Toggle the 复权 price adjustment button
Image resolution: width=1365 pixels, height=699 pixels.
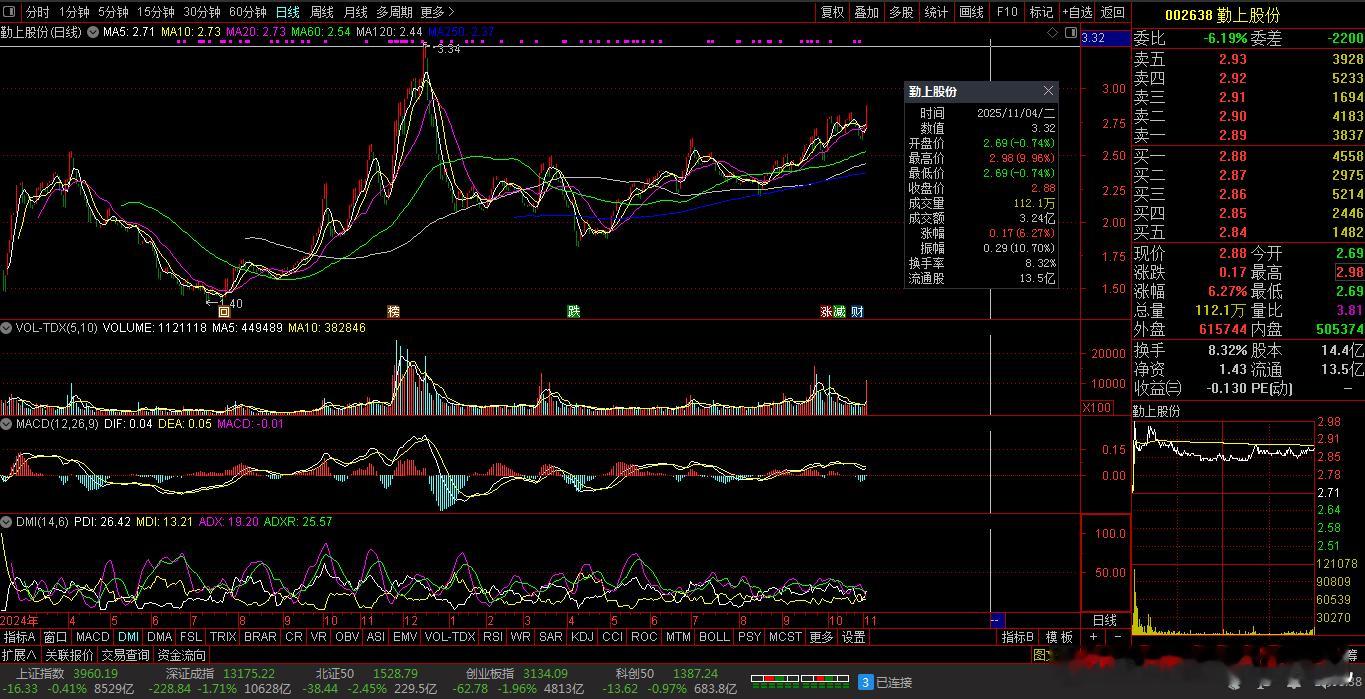[x=832, y=12]
